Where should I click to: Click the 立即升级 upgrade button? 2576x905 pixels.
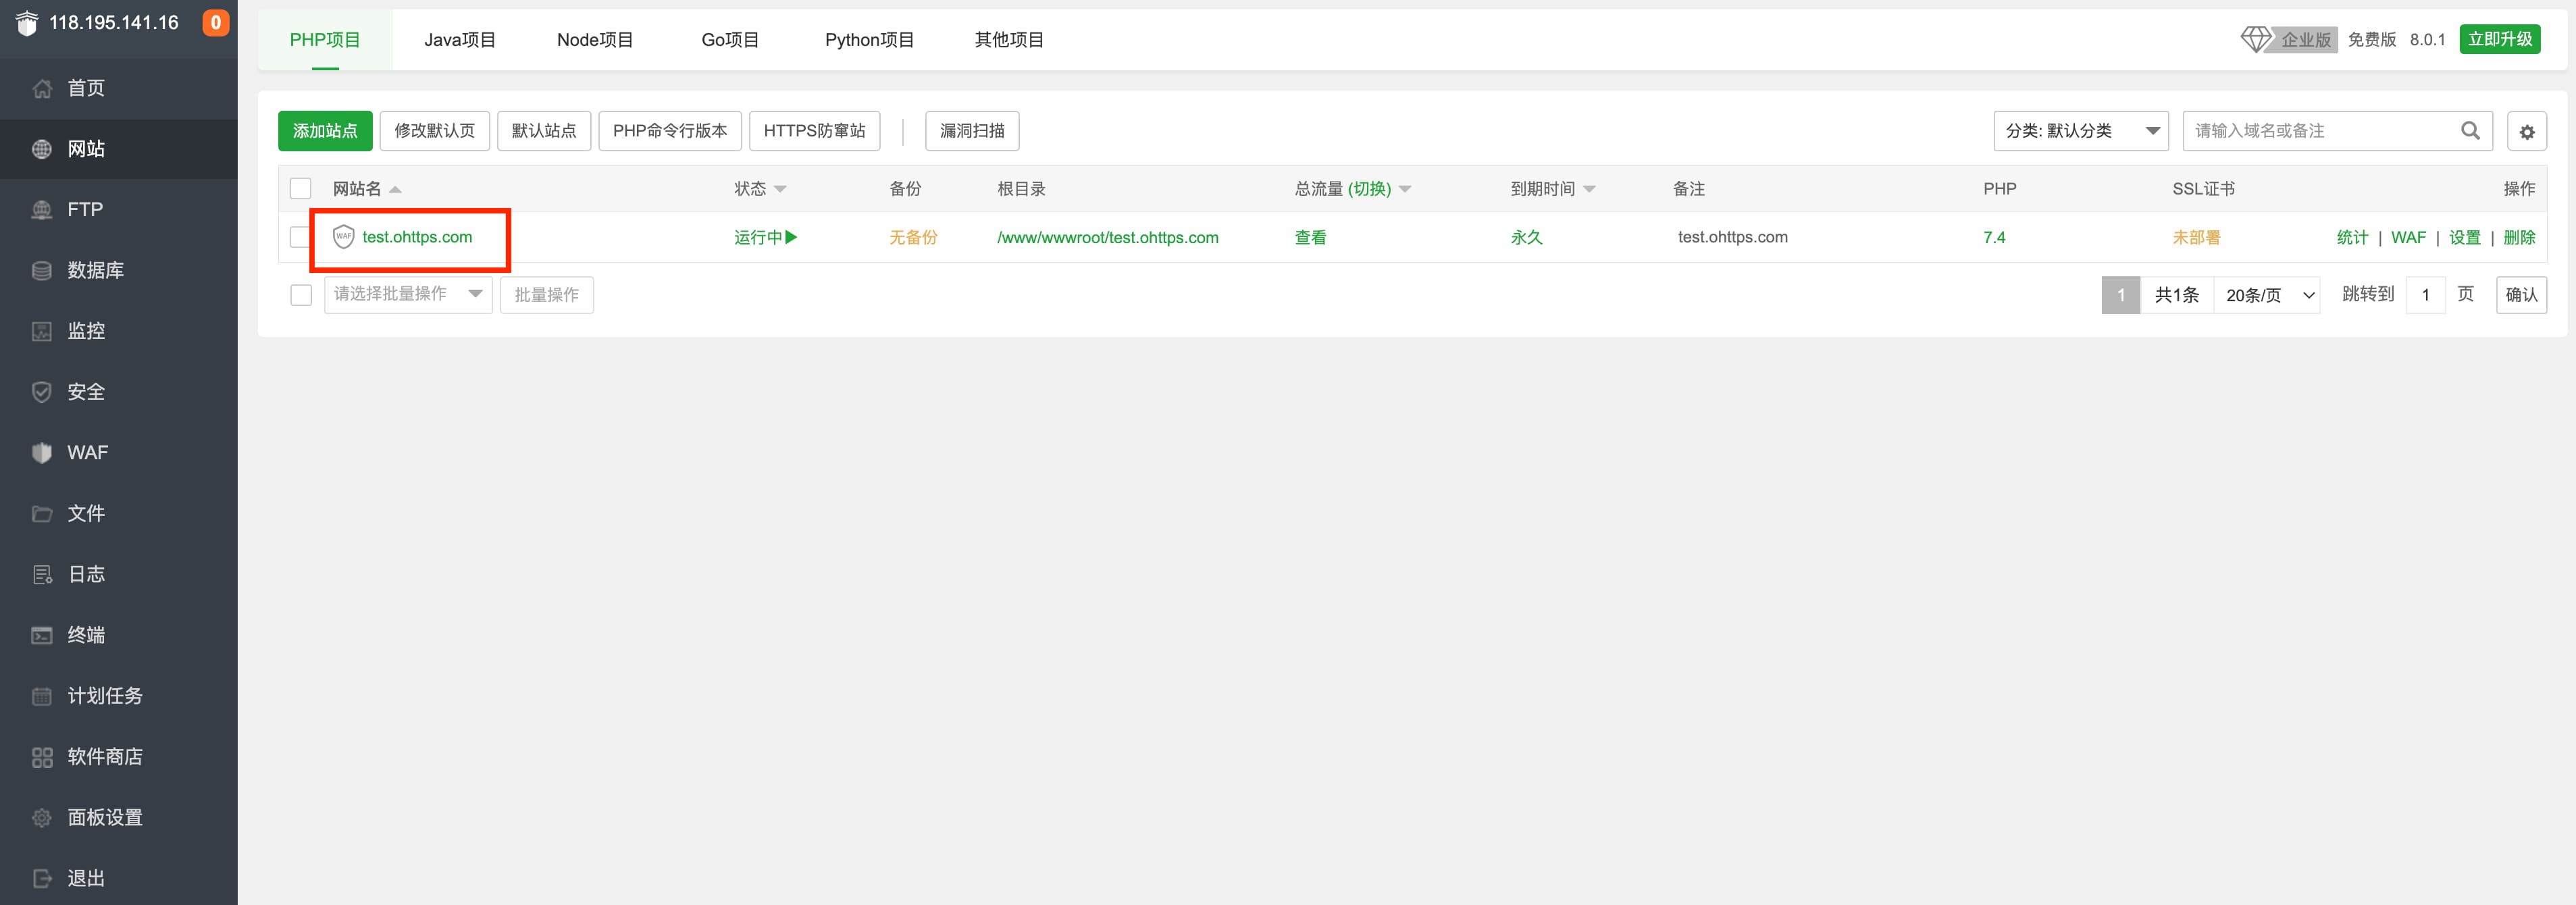[2499, 39]
